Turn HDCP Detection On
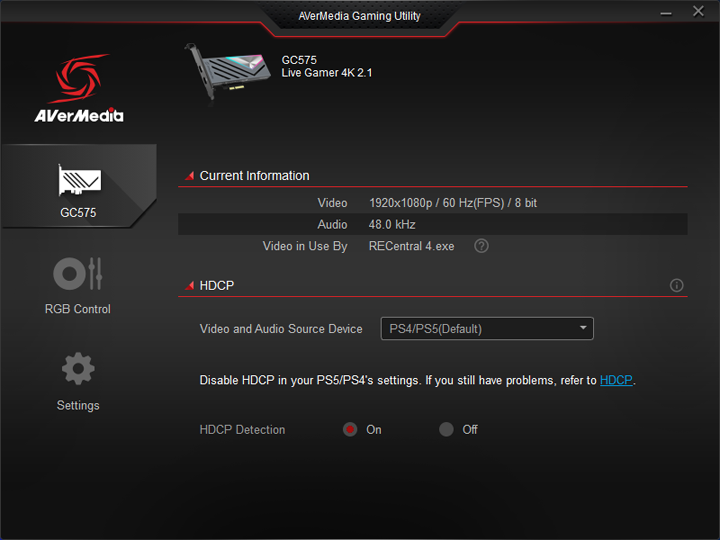This screenshot has height=540, width=720. [350, 430]
